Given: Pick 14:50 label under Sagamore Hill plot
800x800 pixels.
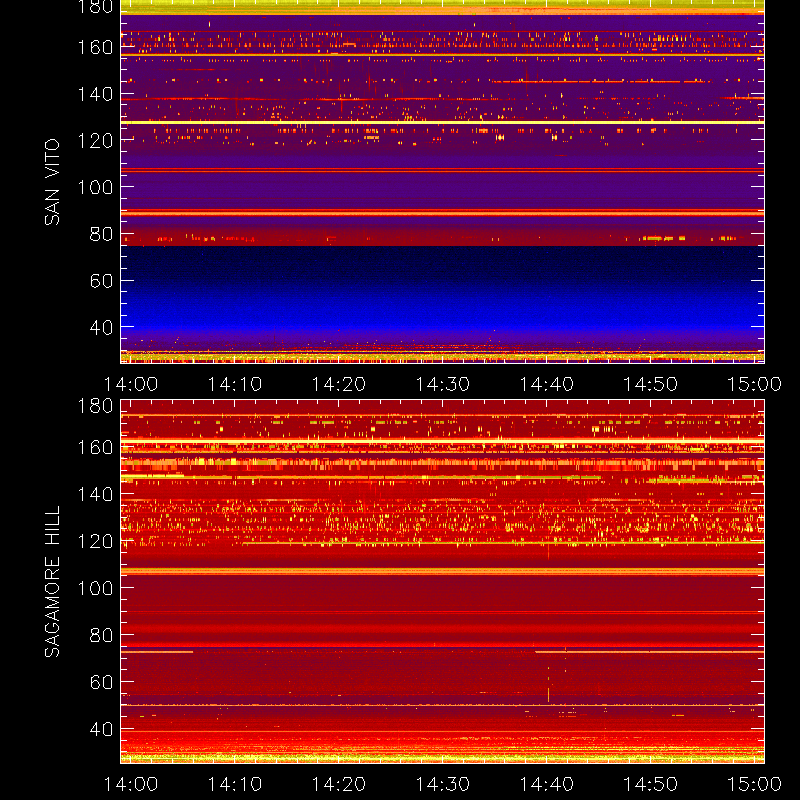Looking at the screenshot, I should click(651, 784).
